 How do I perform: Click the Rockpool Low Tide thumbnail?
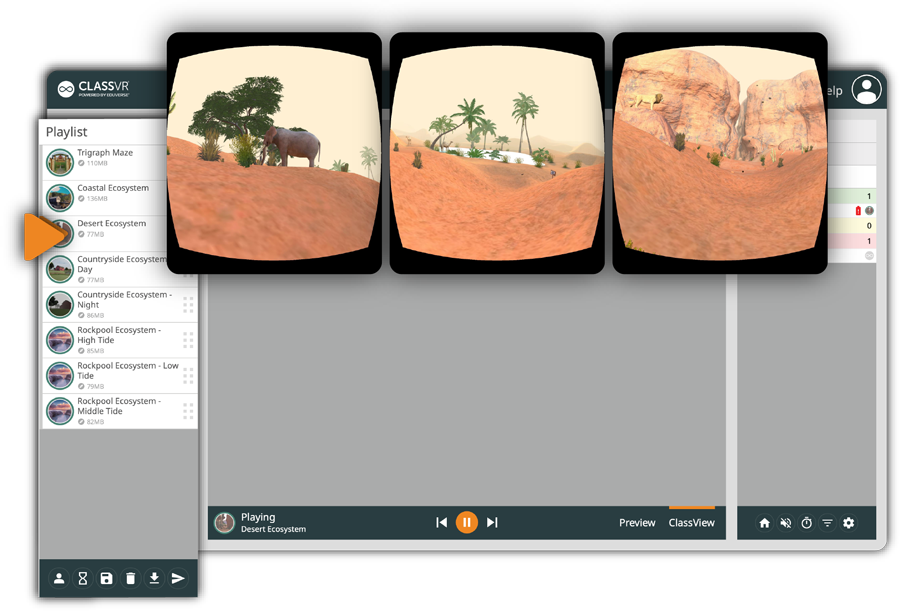click(x=60, y=376)
